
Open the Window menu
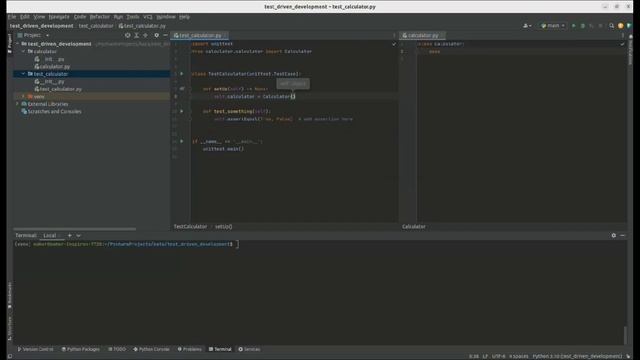[x=166, y=17]
